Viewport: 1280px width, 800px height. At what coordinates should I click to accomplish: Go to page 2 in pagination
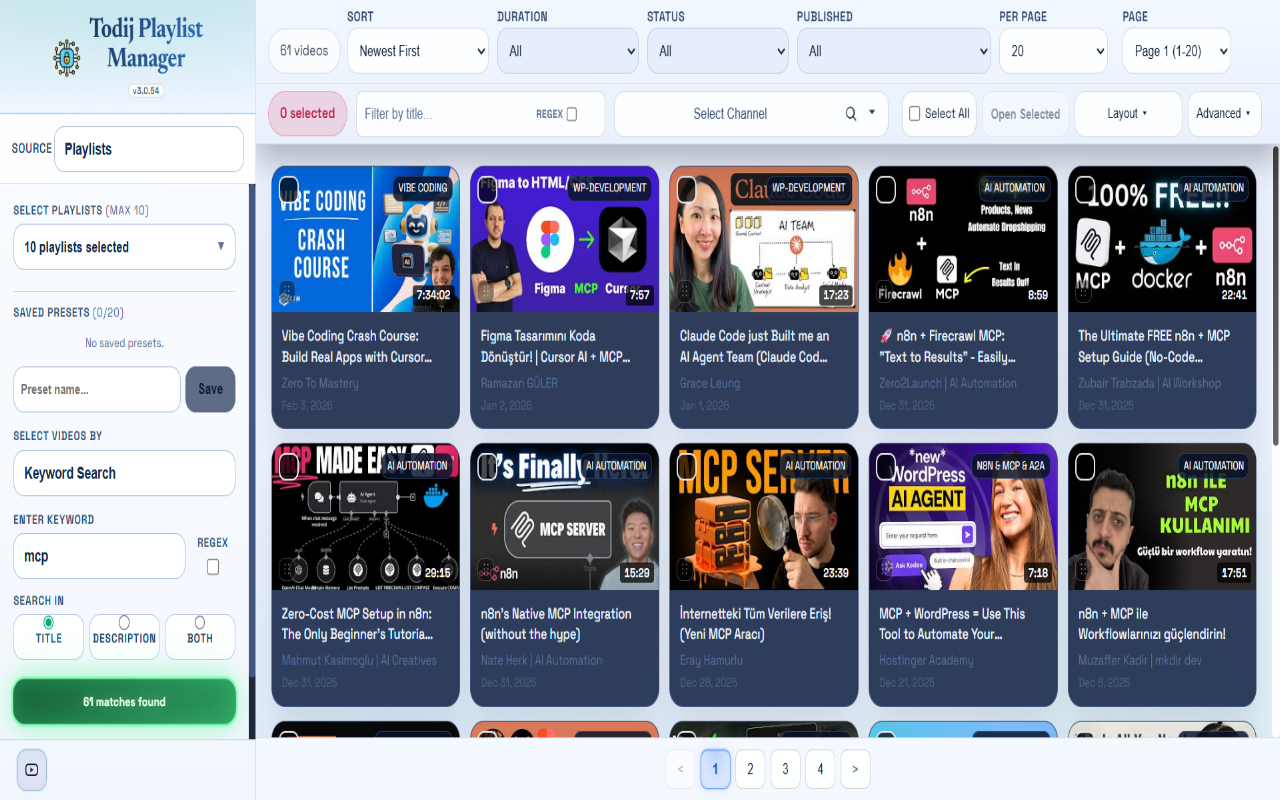point(750,769)
